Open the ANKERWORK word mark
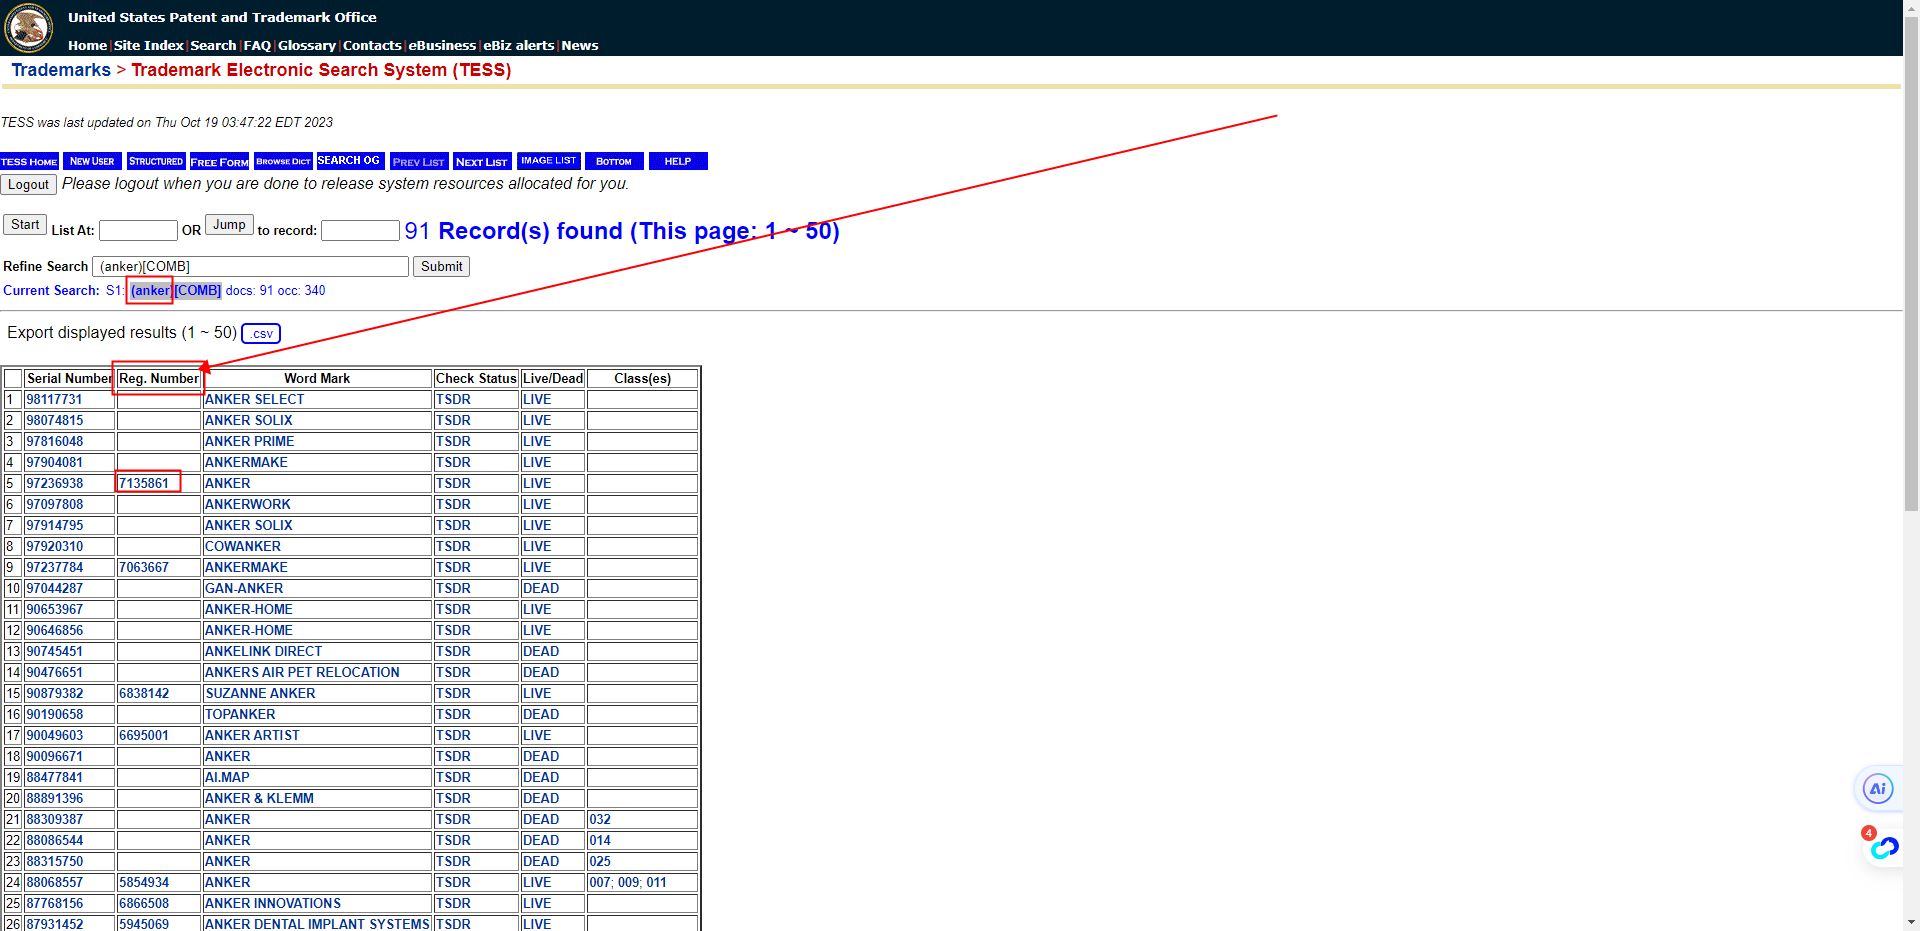 point(247,505)
